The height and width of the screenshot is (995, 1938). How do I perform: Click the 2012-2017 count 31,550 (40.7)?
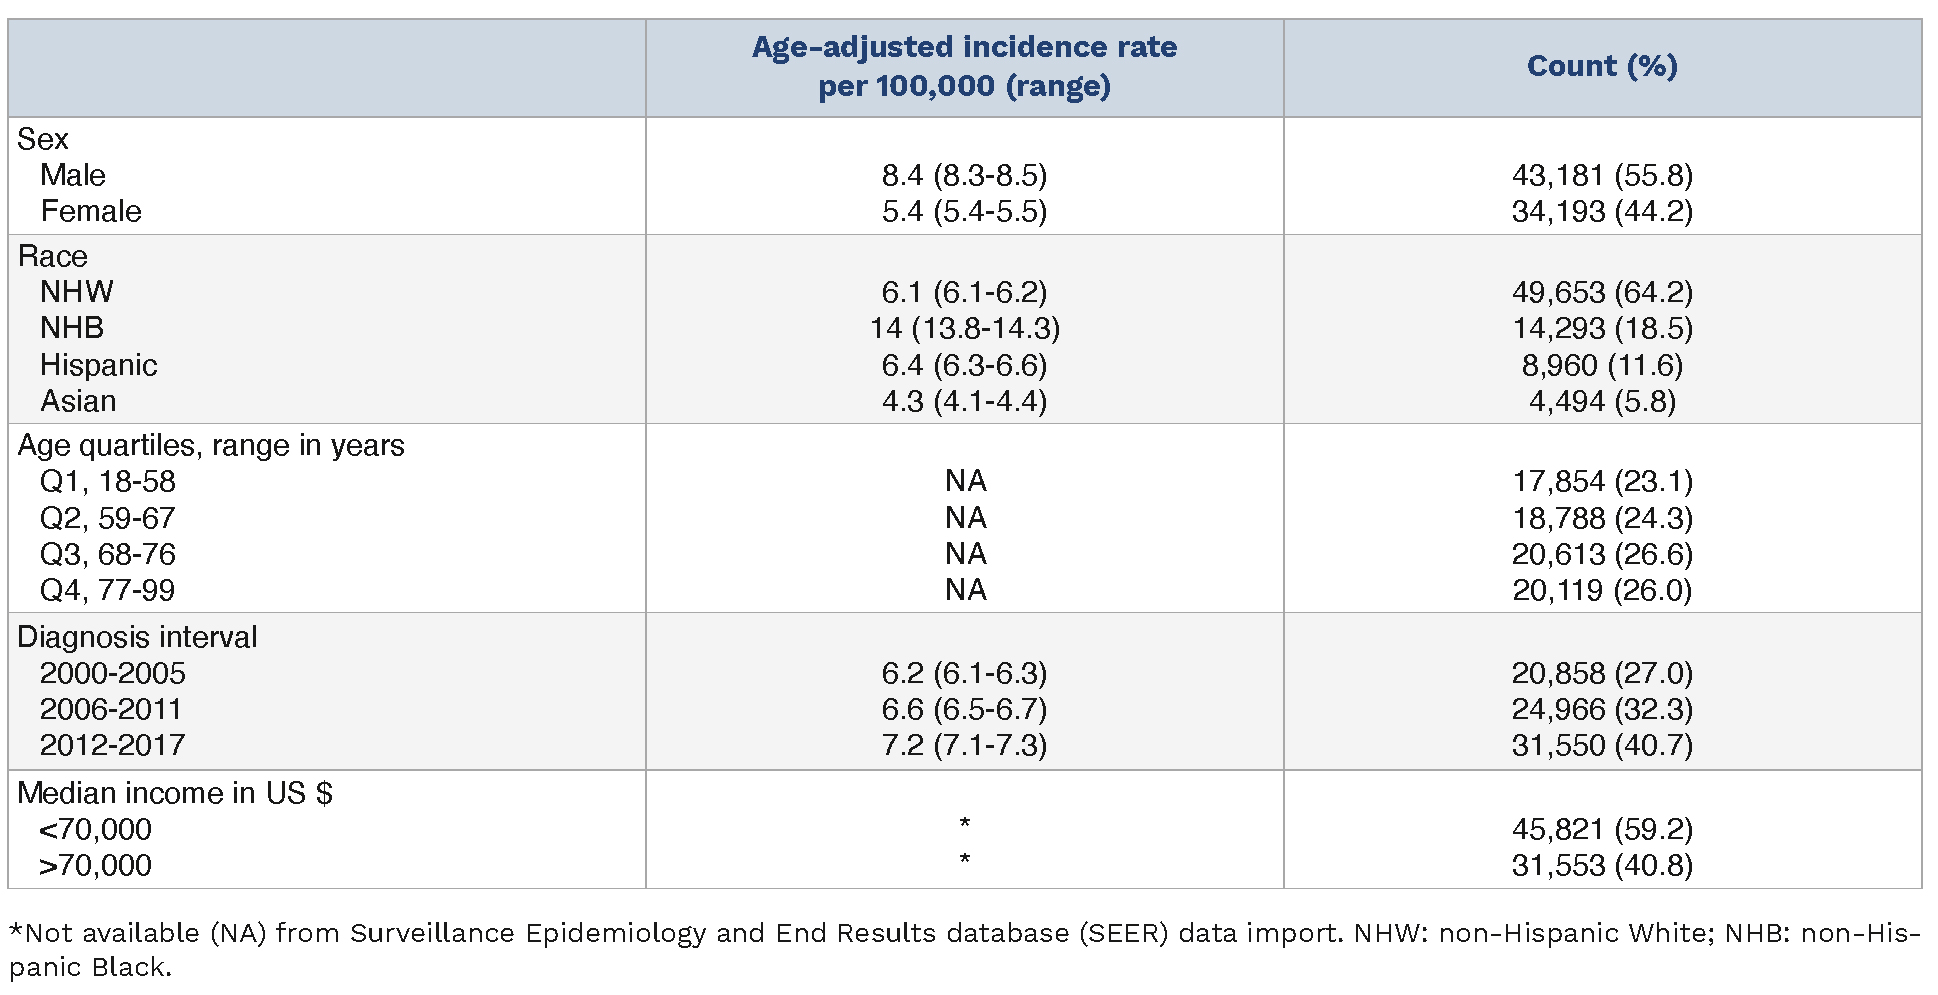tap(1602, 745)
